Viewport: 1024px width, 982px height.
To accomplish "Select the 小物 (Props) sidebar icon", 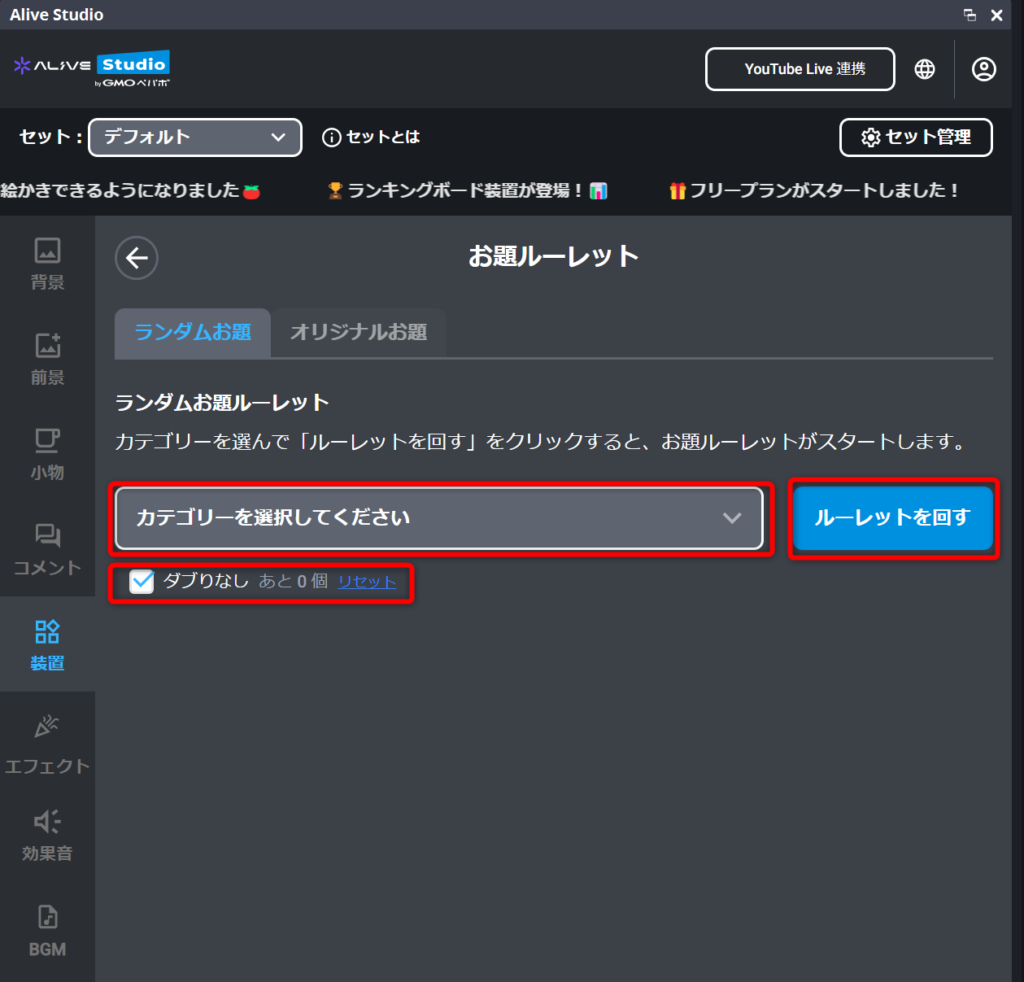I will [47, 454].
